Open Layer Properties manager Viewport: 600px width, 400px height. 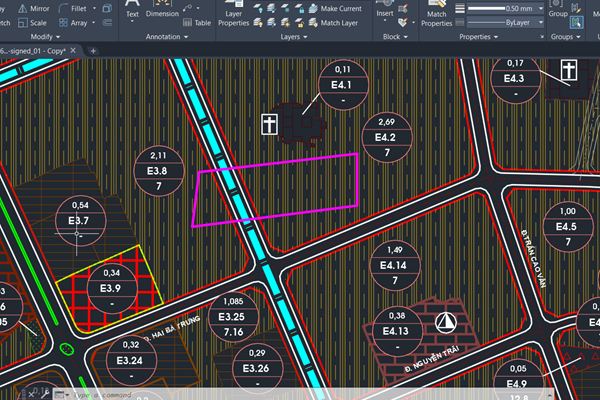coord(233,14)
